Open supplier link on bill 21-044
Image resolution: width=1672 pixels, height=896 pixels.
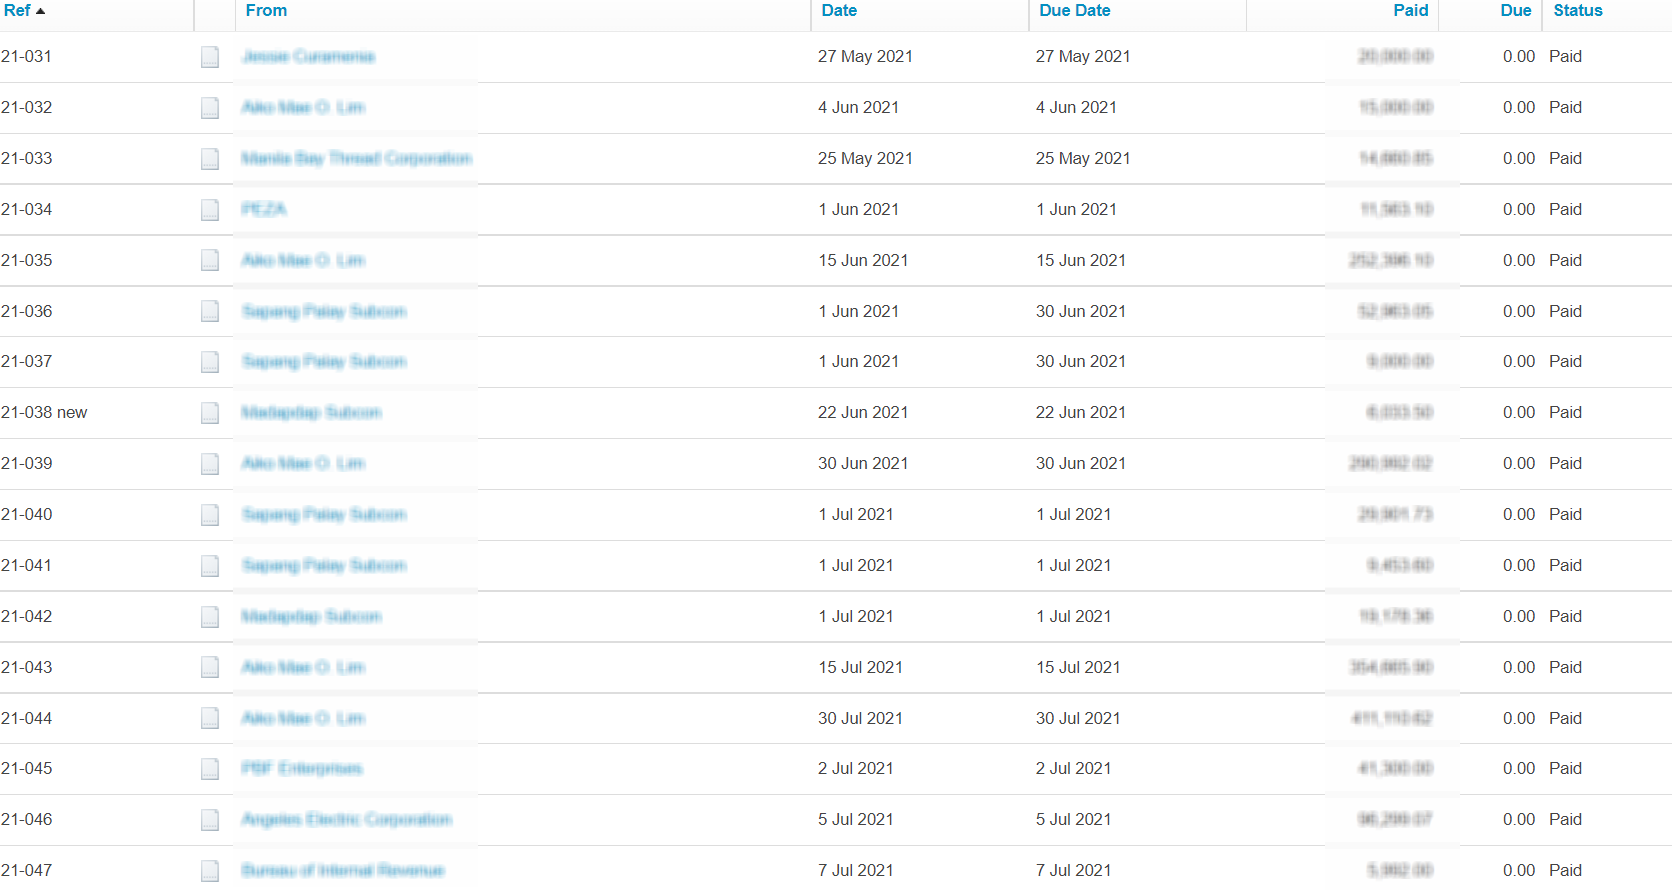tap(303, 718)
